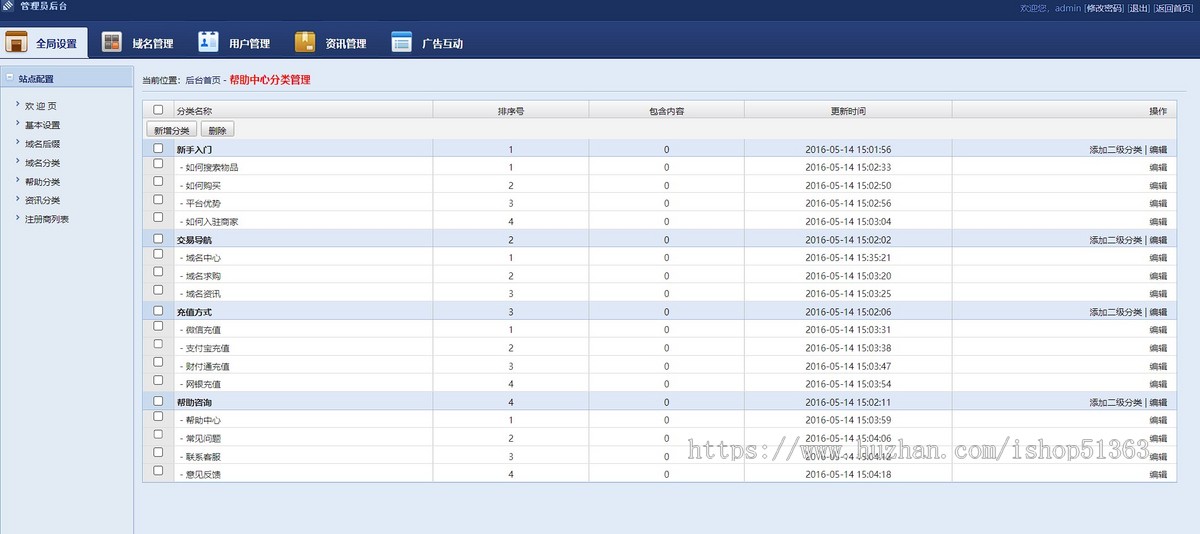
Task: Check the box for 如何入驻商家
Action: tap(158, 217)
